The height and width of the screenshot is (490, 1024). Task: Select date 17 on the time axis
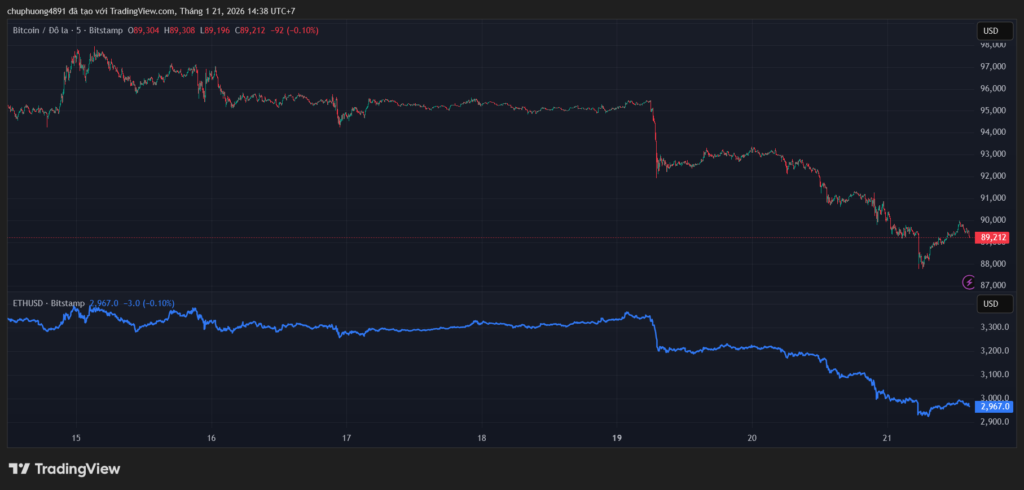point(346,438)
